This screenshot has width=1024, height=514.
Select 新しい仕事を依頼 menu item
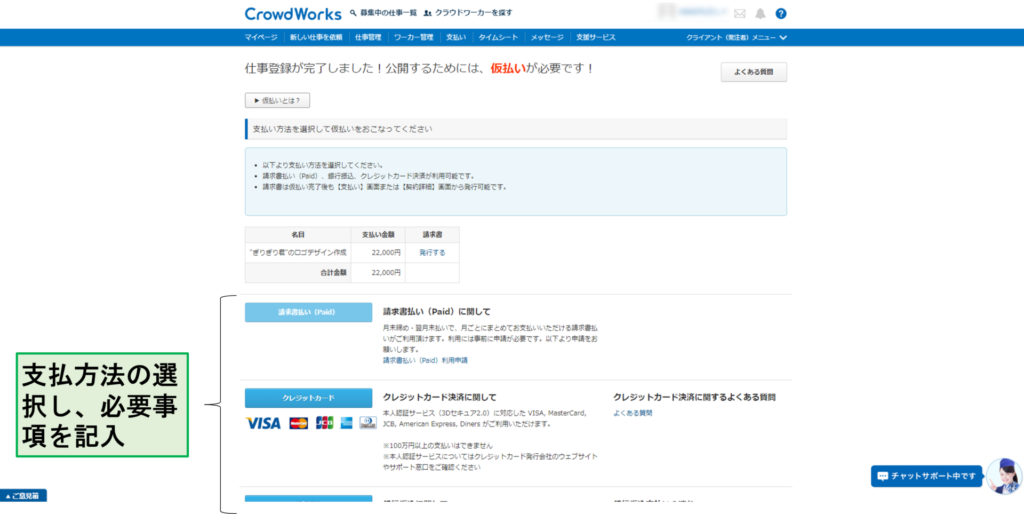click(x=316, y=37)
